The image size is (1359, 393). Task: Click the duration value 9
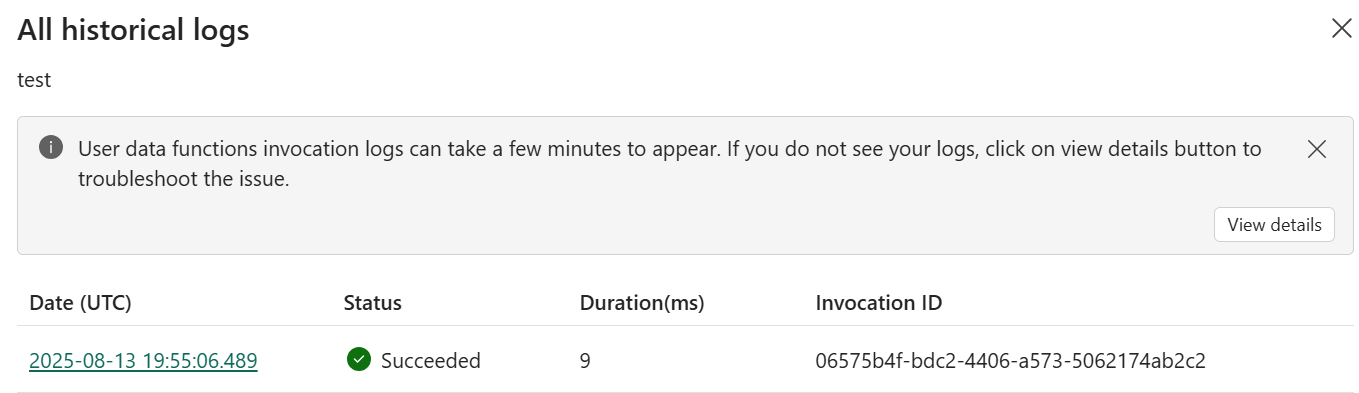585,360
